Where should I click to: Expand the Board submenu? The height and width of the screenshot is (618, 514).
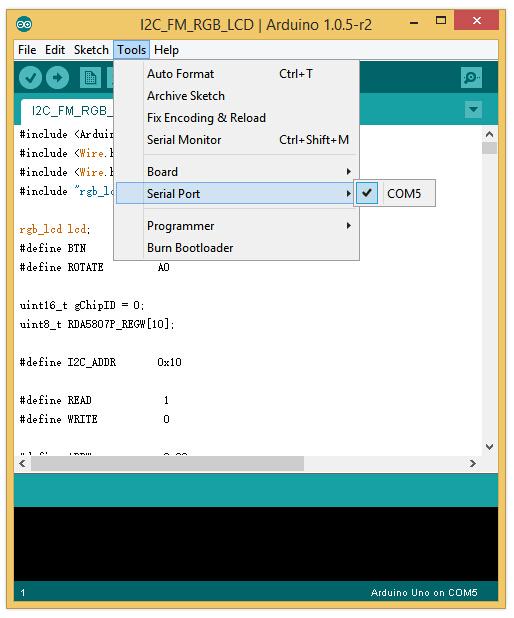click(237, 172)
